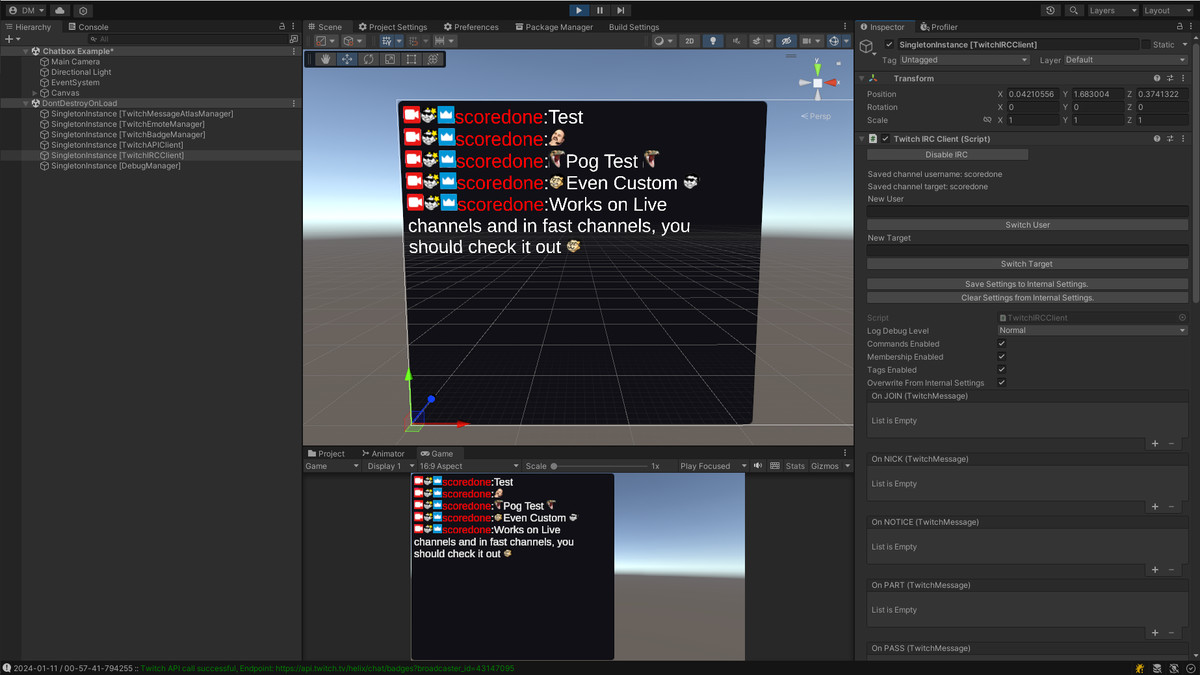The height and width of the screenshot is (675, 1200).
Task: Open Twitch IRC Client more options menu
Action: tap(1183, 139)
